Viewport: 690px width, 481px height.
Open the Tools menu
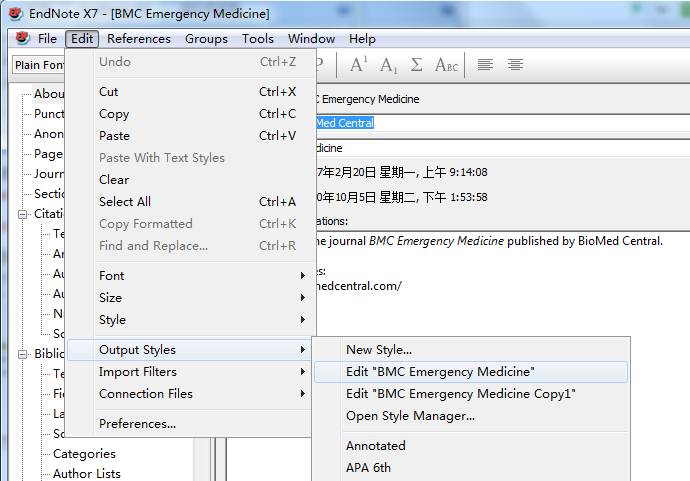coord(257,39)
